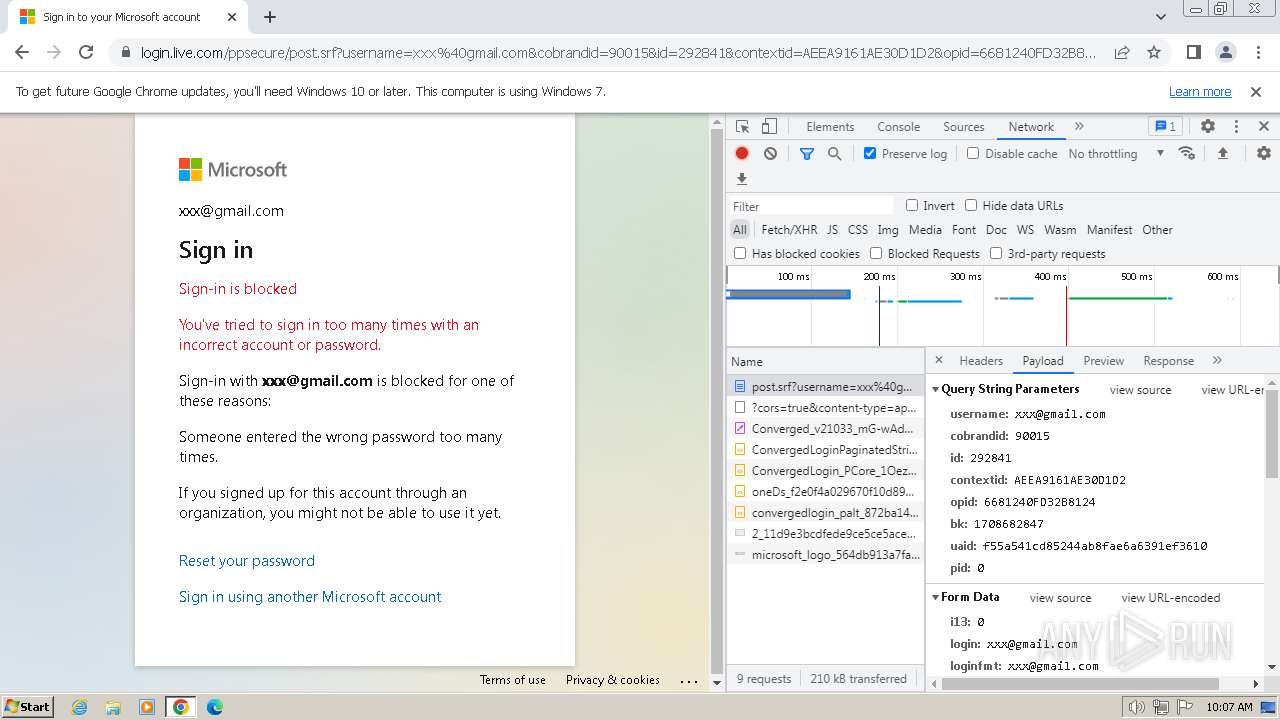Click Sign in using another Microsoft account
1280x720 pixels.
tap(310, 597)
